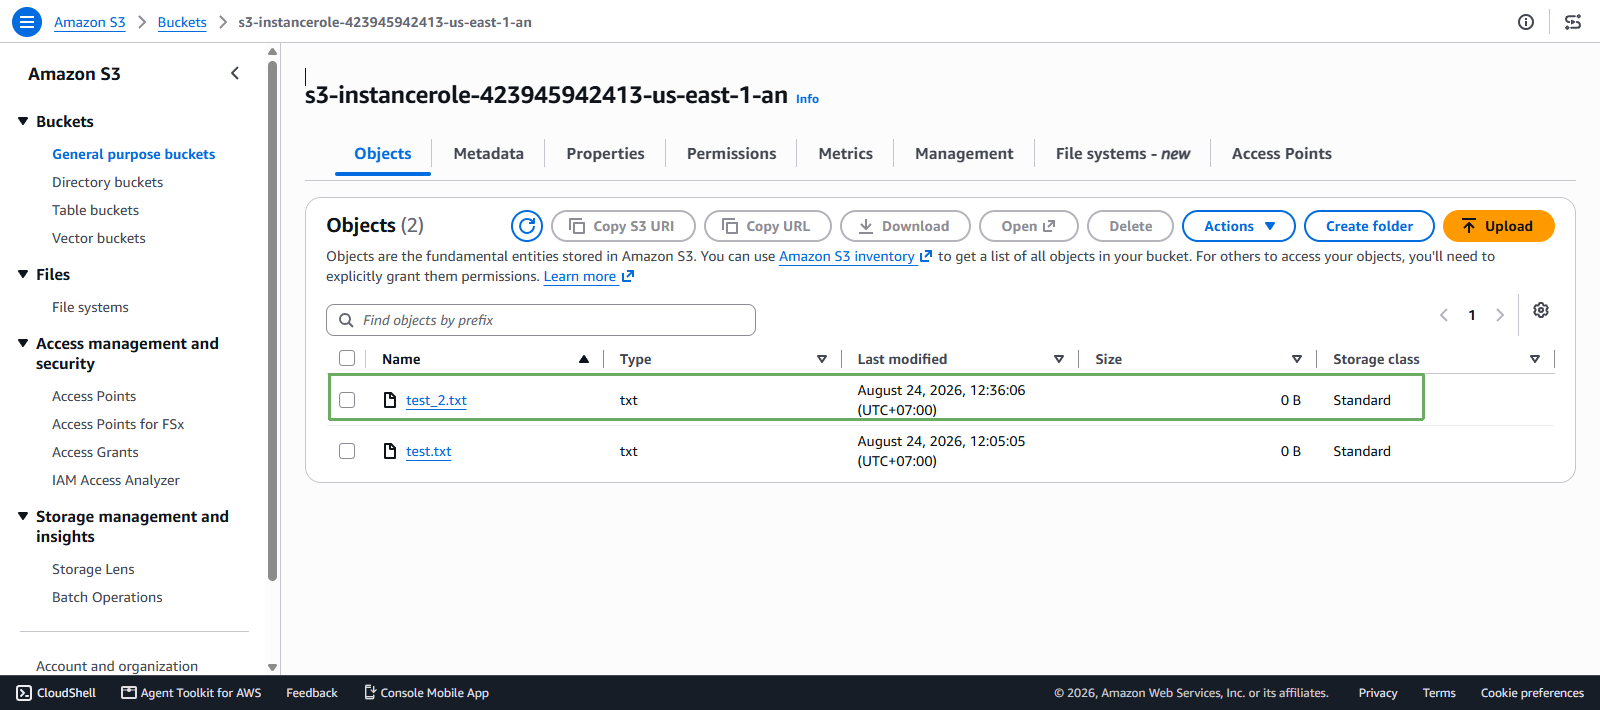
Task: Open Vector buckets in sidebar
Action: [x=99, y=238]
